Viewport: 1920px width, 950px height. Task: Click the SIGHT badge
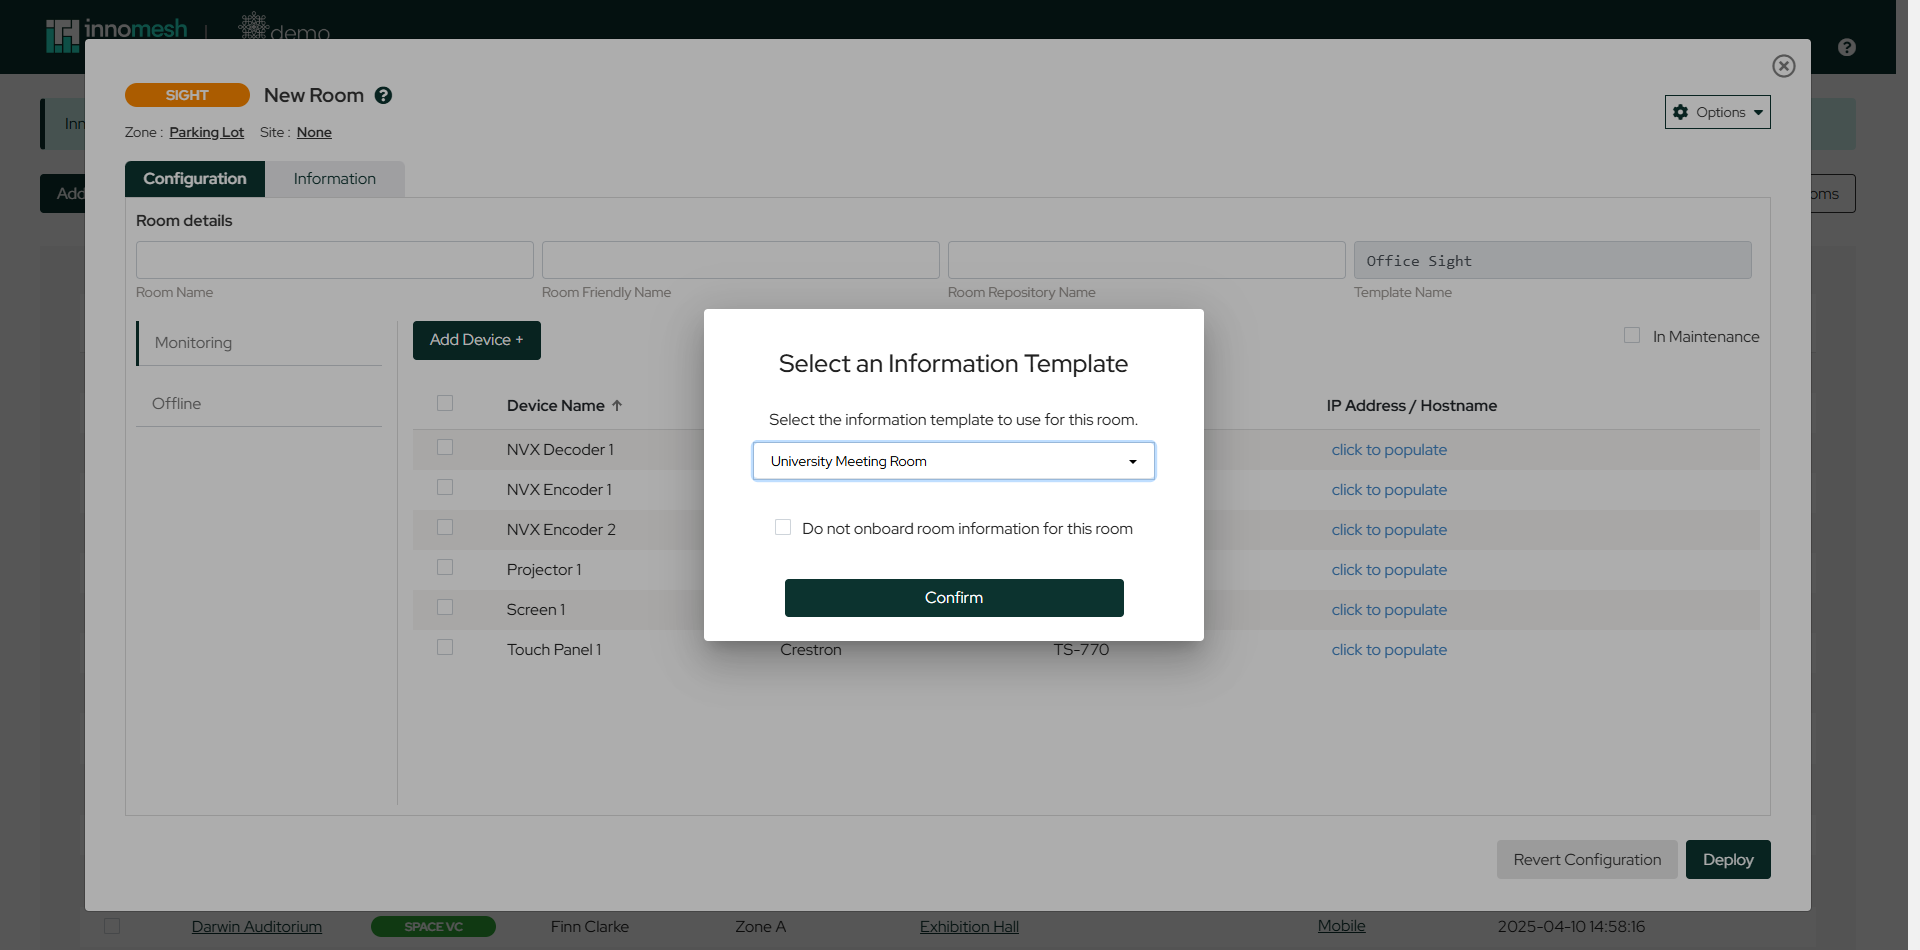click(187, 95)
